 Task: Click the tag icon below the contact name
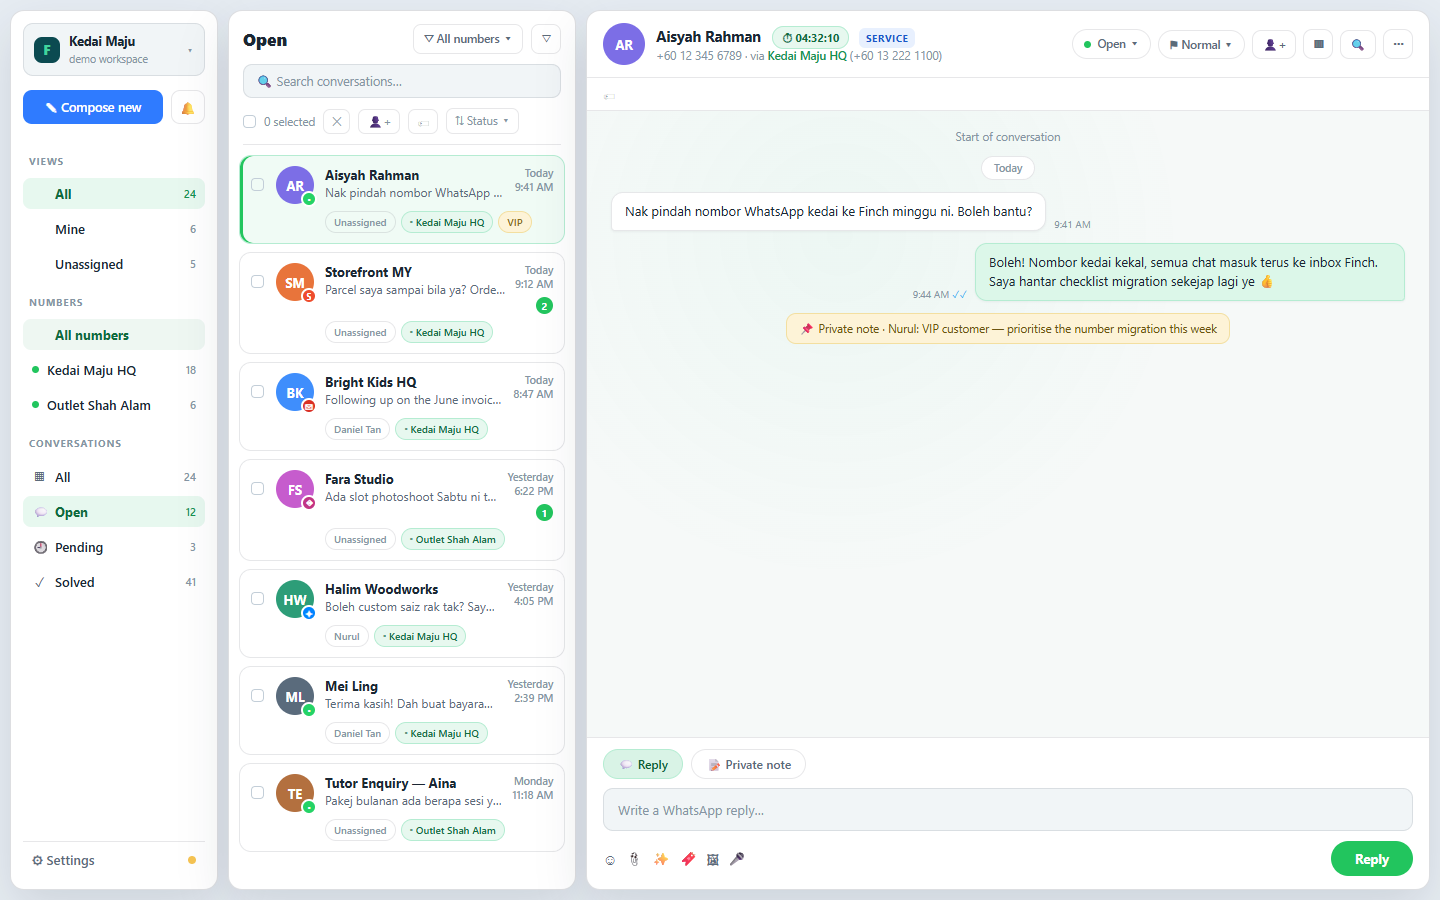(609, 96)
